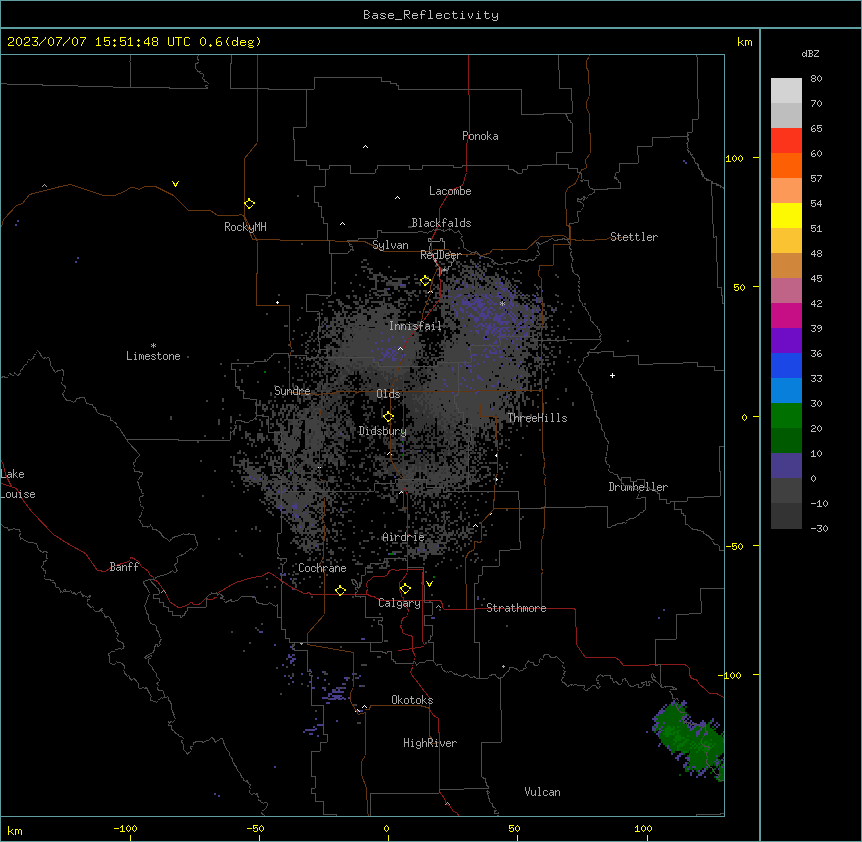Click the Vulcan town label
This screenshot has height=842, width=862.
pyautogui.click(x=542, y=792)
